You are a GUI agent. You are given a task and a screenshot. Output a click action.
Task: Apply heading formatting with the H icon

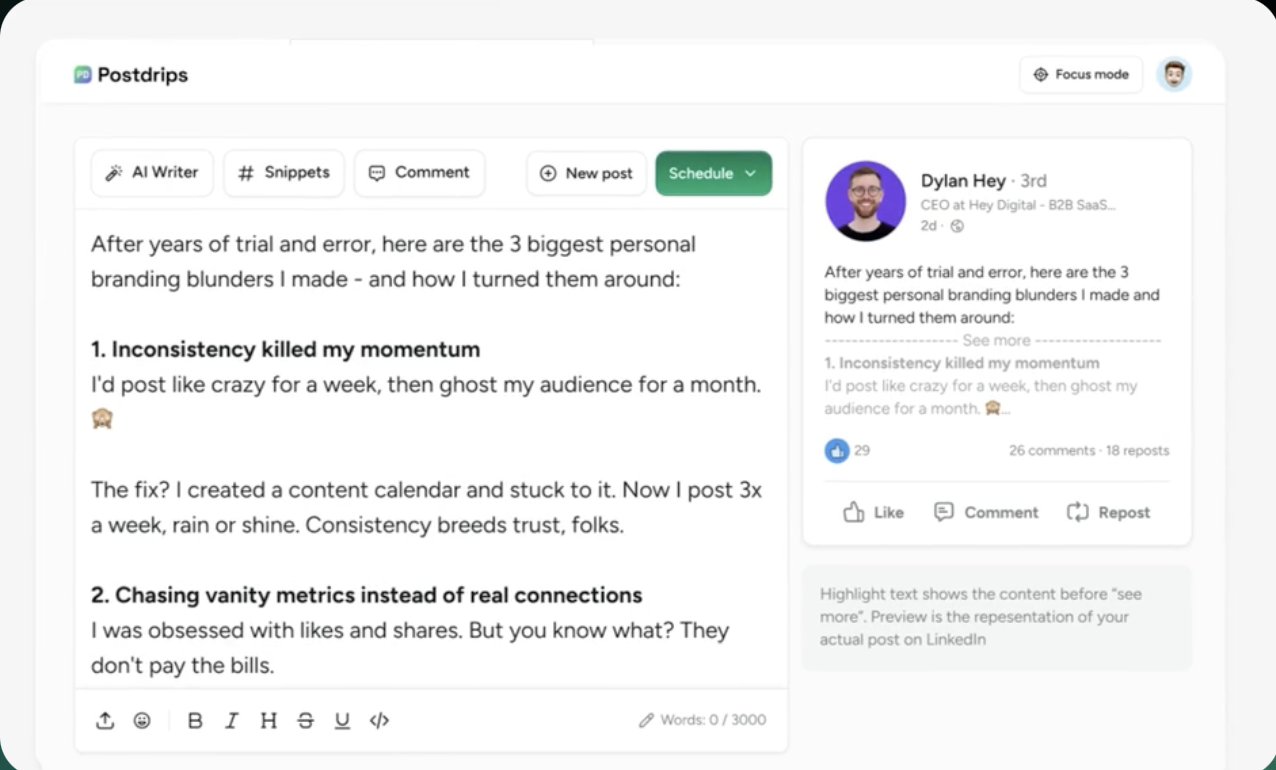(268, 719)
